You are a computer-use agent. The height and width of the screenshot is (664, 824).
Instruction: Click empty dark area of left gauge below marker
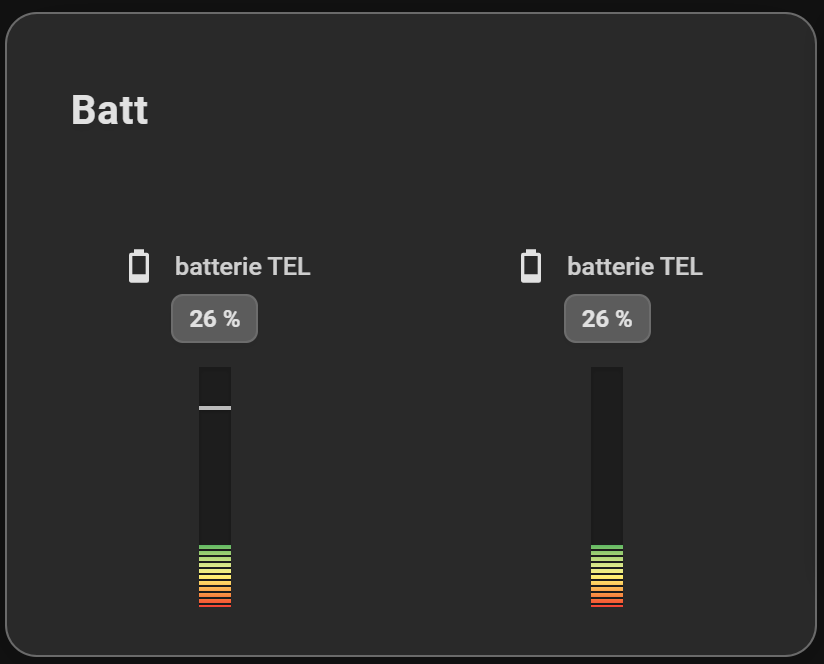click(x=215, y=477)
